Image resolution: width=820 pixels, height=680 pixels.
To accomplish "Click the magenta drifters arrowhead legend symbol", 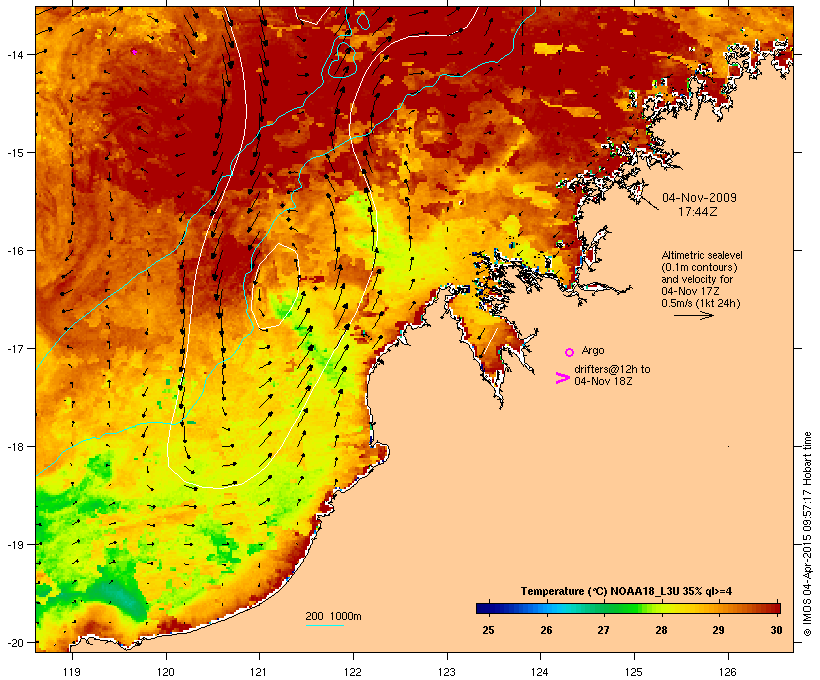I will coord(562,378).
